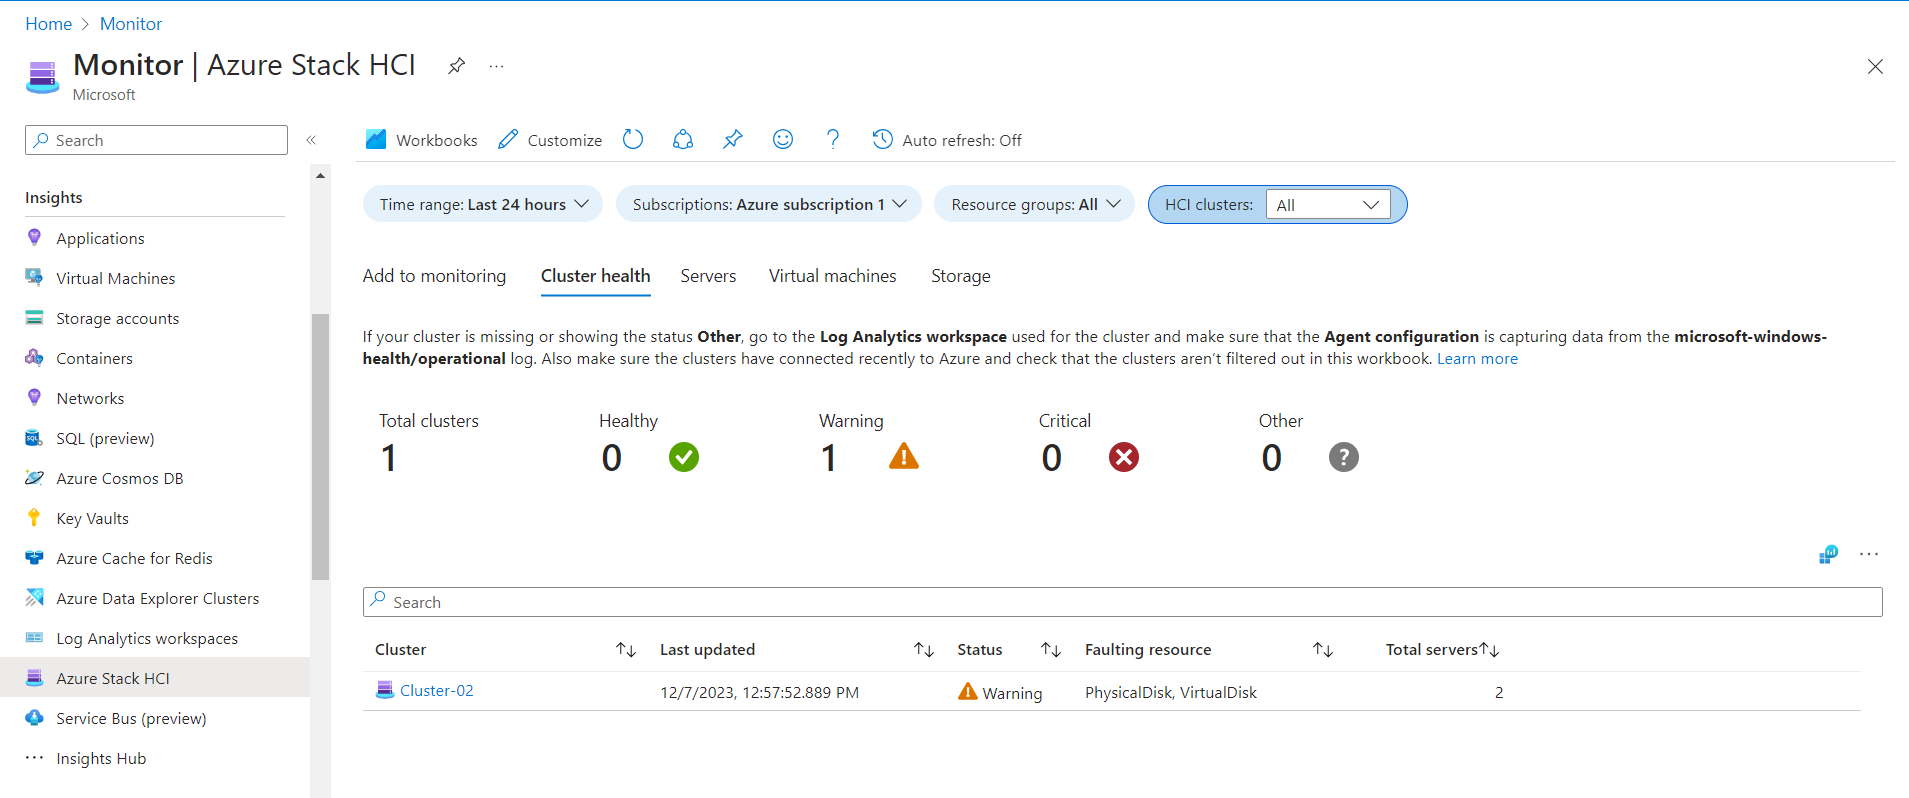This screenshot has width=1909, height=798.
Task: Click the orange Warning triangle tile icon
Action: [x=904, y=456]
